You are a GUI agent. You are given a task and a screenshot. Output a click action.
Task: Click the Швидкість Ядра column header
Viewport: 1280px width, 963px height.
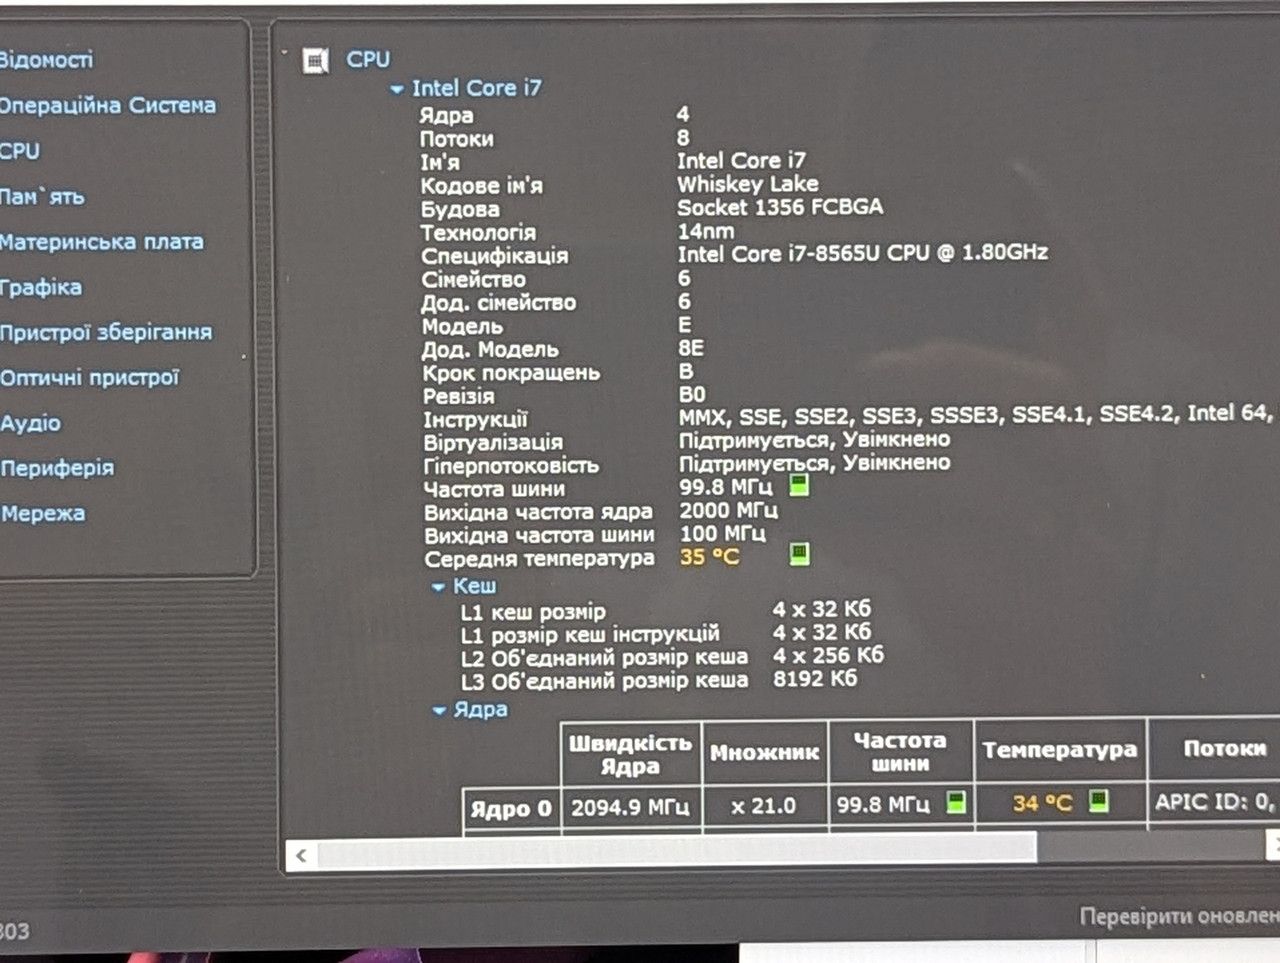[x=631, y=754]
